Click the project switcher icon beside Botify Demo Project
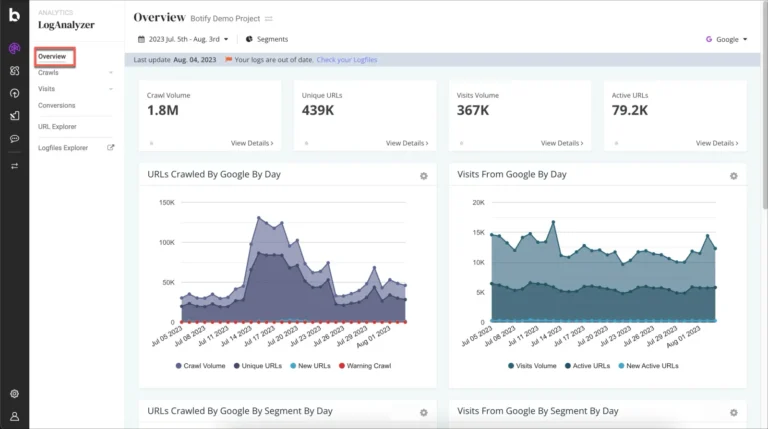The height and width of the screenshot is (429, 768). 268,19
